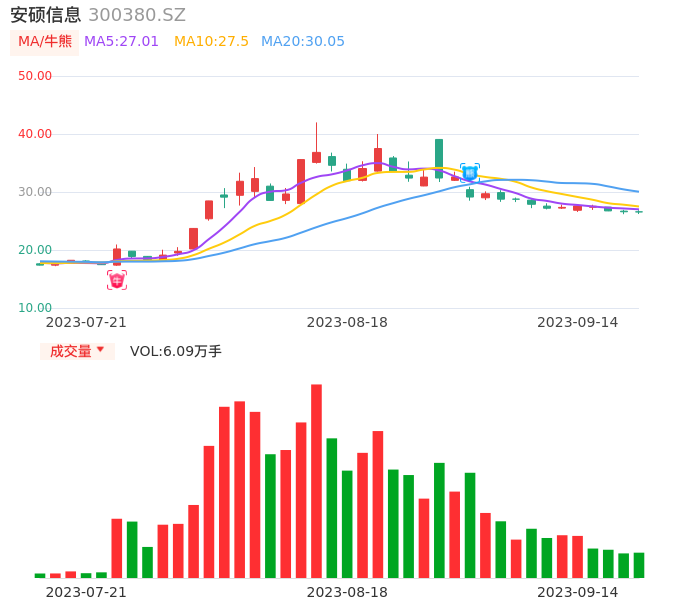Click the red bull (牛) signal marker

point(117,280)
